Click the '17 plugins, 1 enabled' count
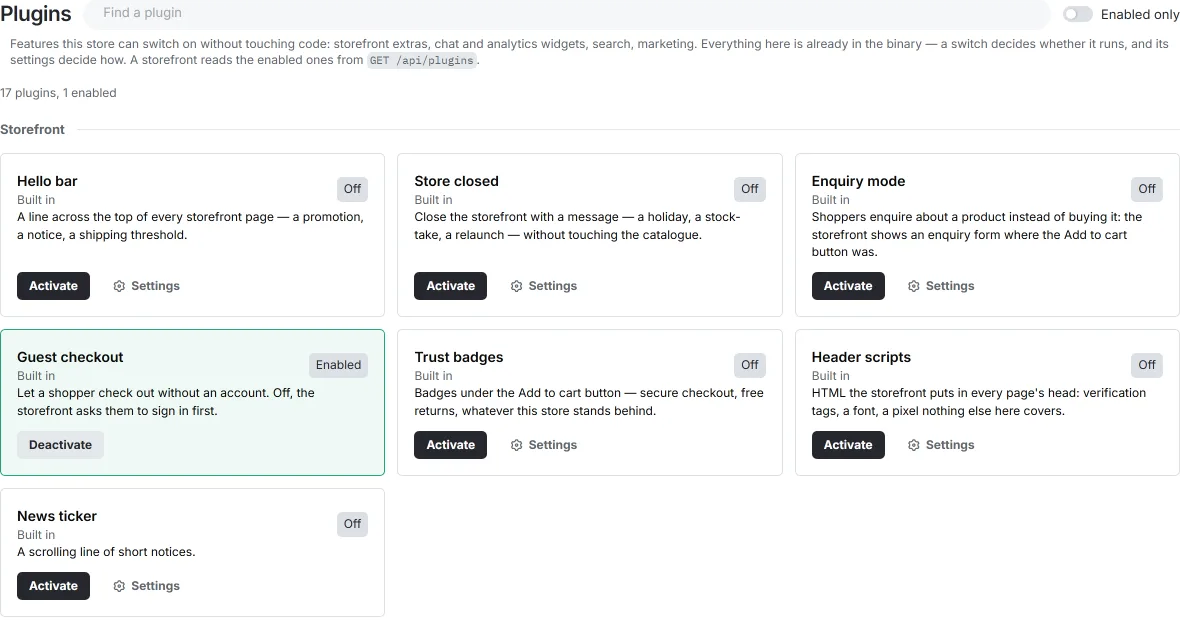 tap(58, 93)
